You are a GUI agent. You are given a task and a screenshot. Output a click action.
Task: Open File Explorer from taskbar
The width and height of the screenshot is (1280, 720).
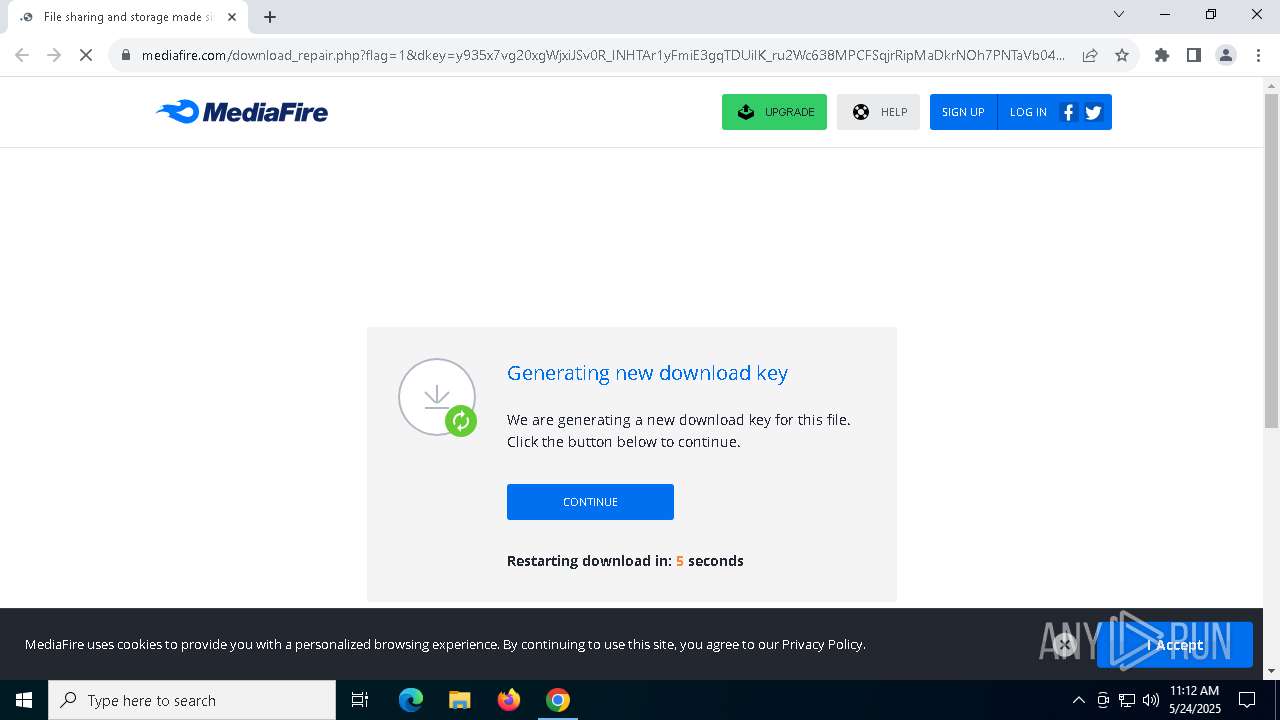click(x=459, y=700)
